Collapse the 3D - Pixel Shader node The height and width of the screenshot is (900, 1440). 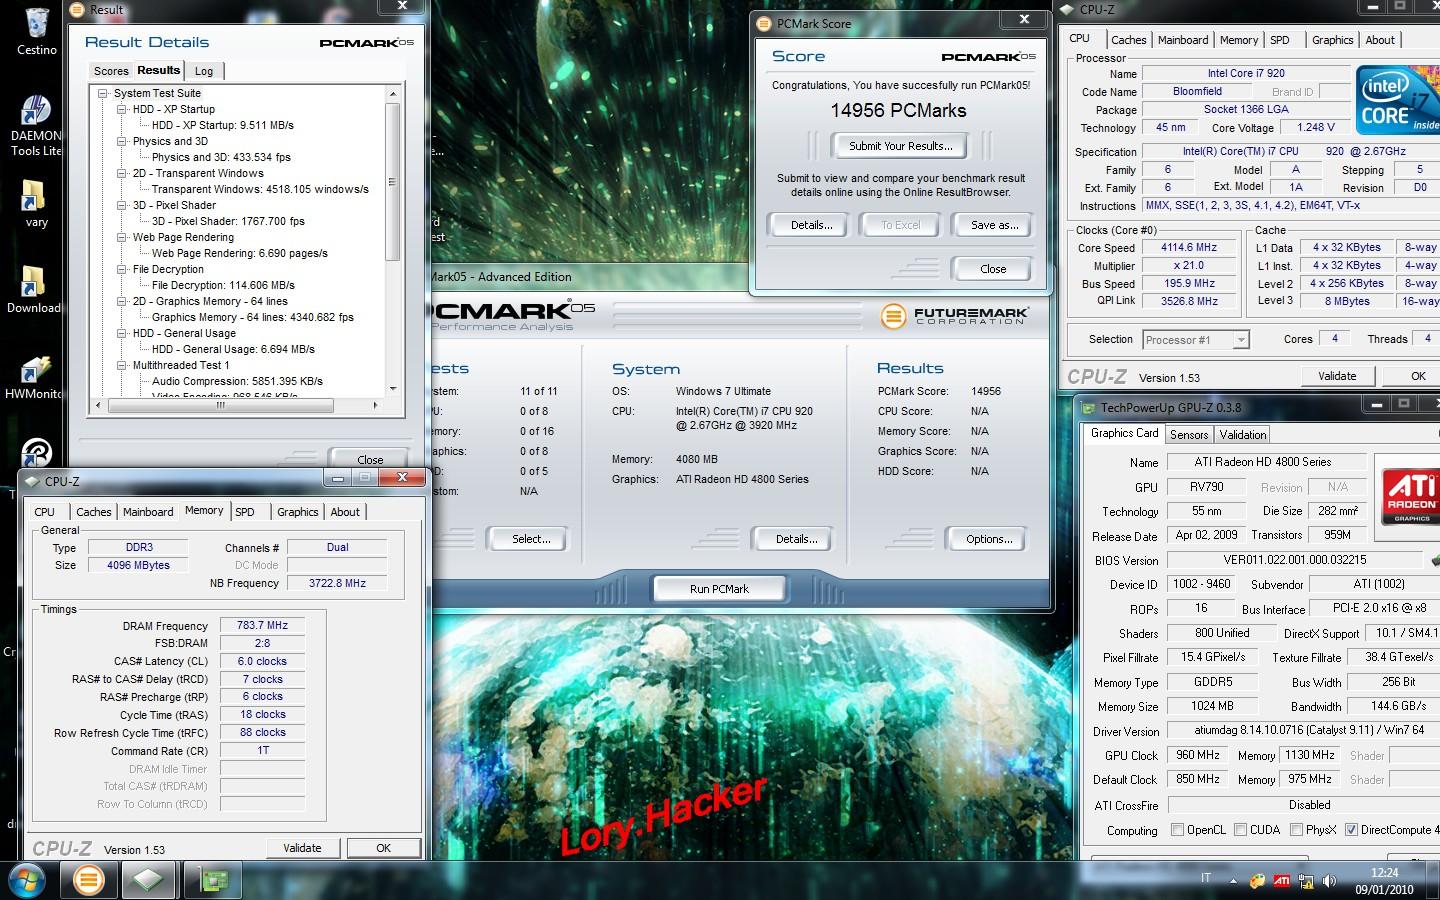tap(122, 205)
